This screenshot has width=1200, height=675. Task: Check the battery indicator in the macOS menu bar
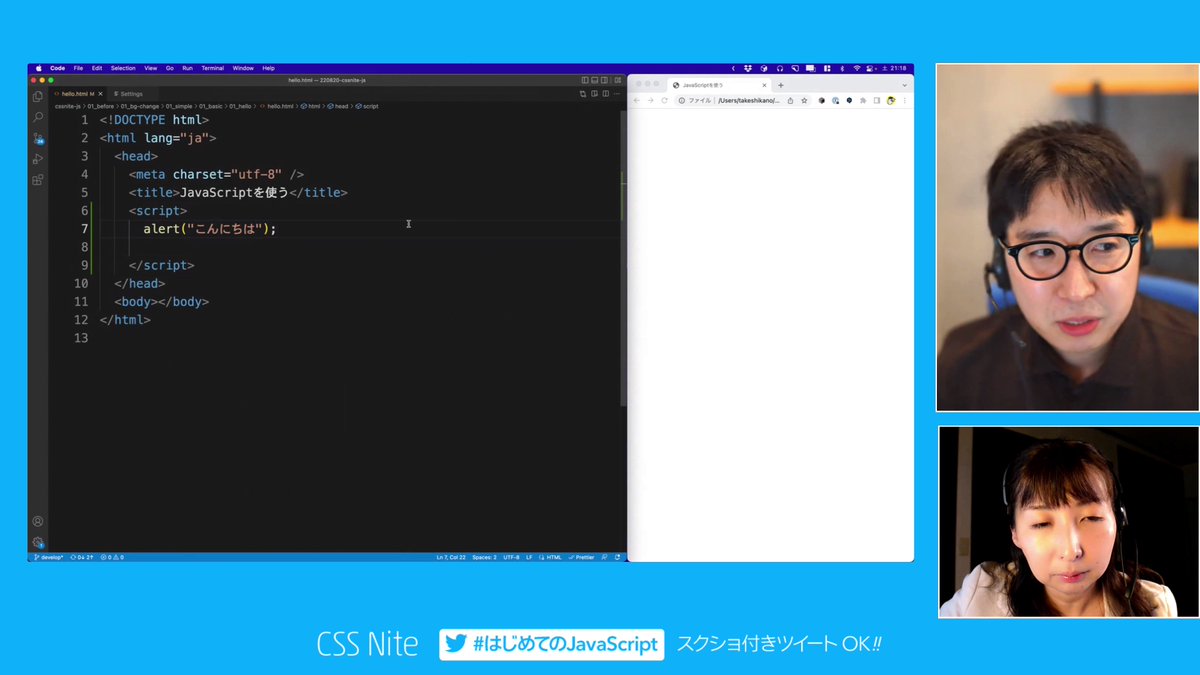pyautogui.click(x=868, y=68)
